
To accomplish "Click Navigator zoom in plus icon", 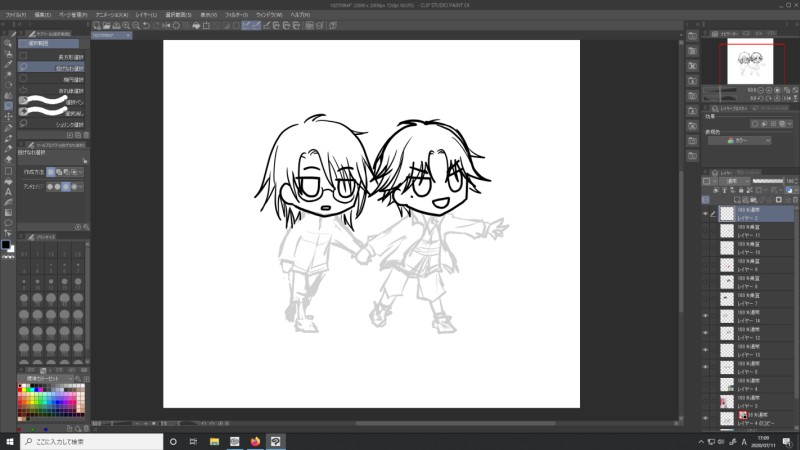I will coord(769,90).
